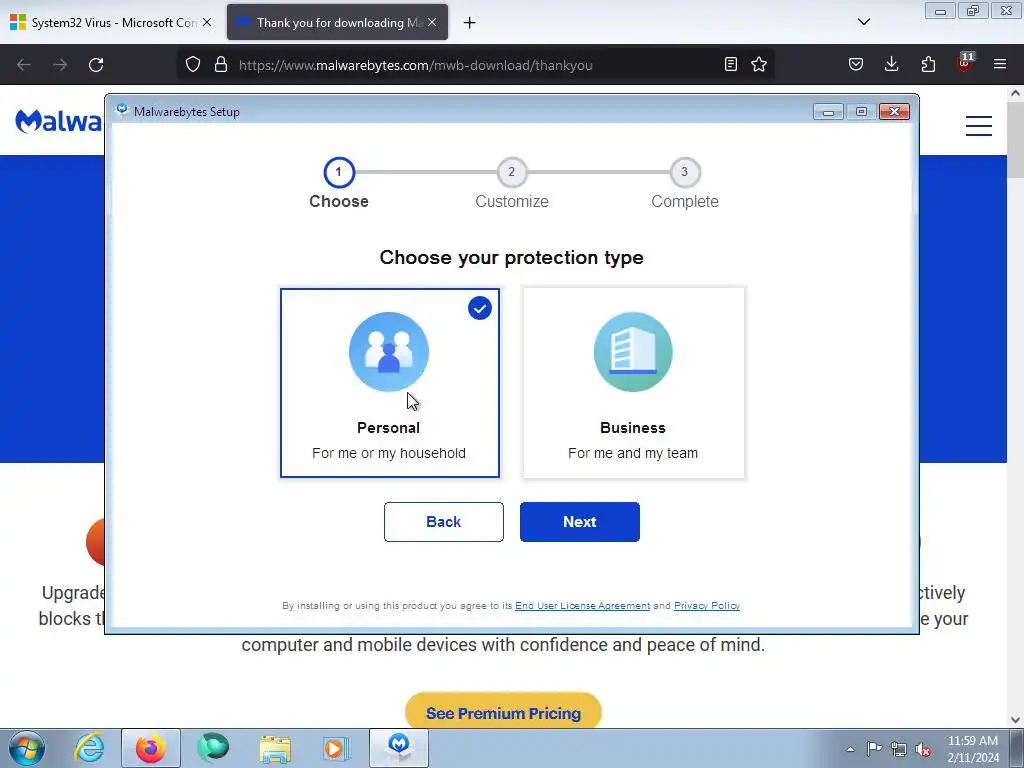This screenshot has width=1024, height=768.
Task: Click step 2 Customize circle
Action: pos(512,172)
